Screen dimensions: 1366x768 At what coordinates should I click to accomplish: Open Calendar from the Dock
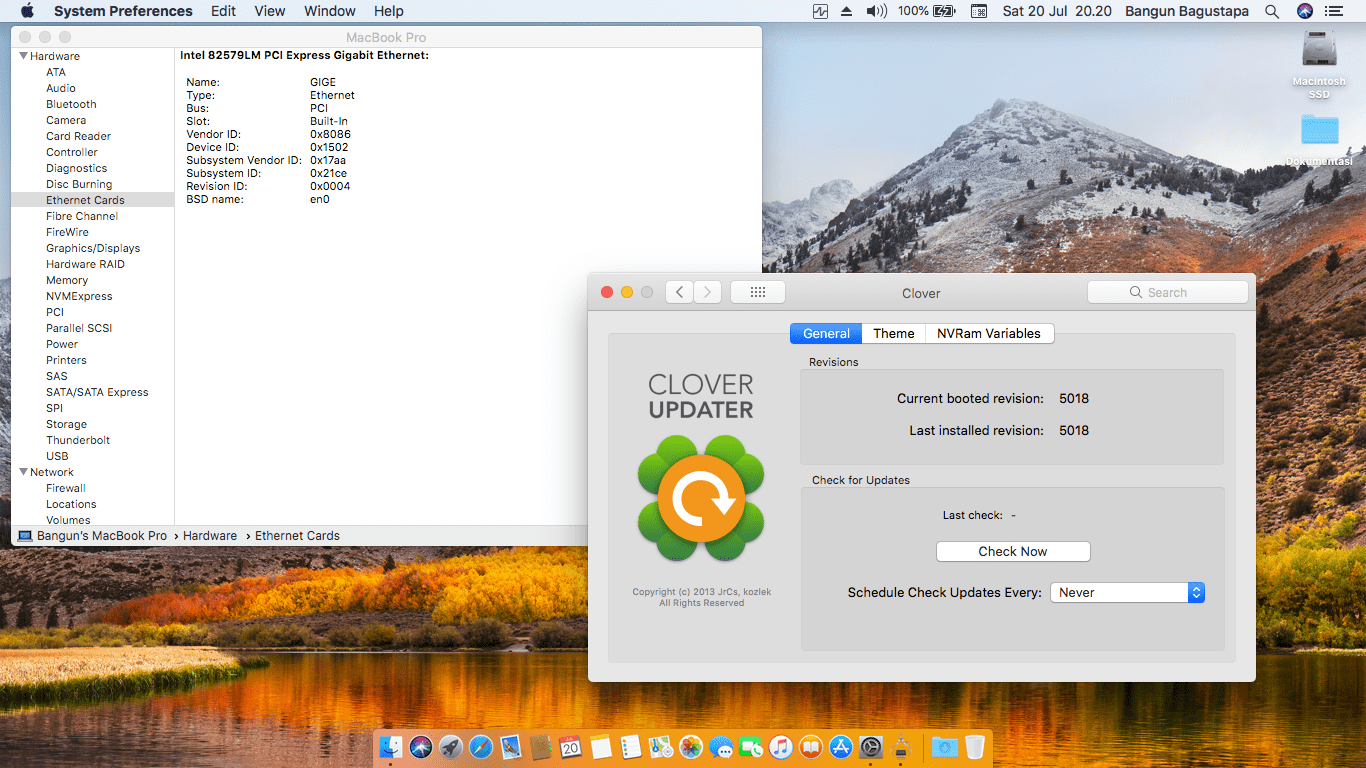[x=571, y=747]
